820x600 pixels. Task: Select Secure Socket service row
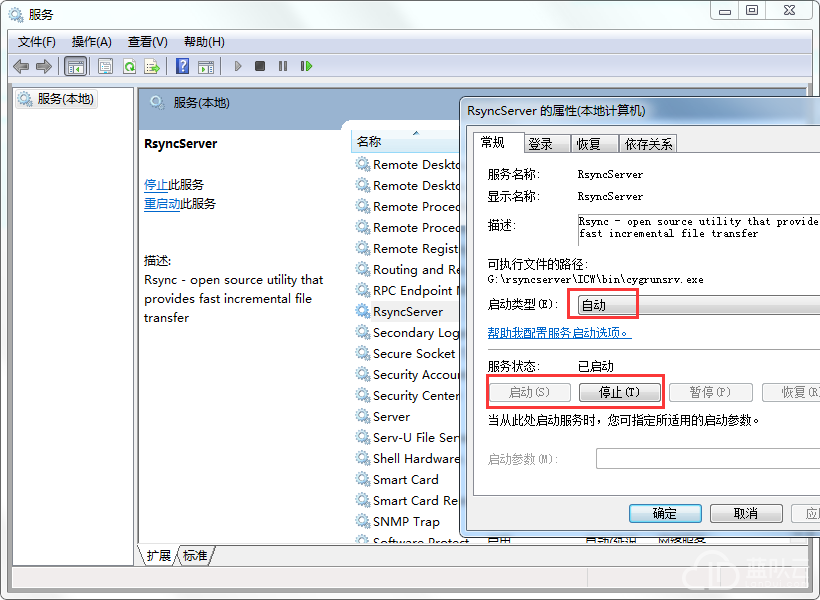coord(407,354)
